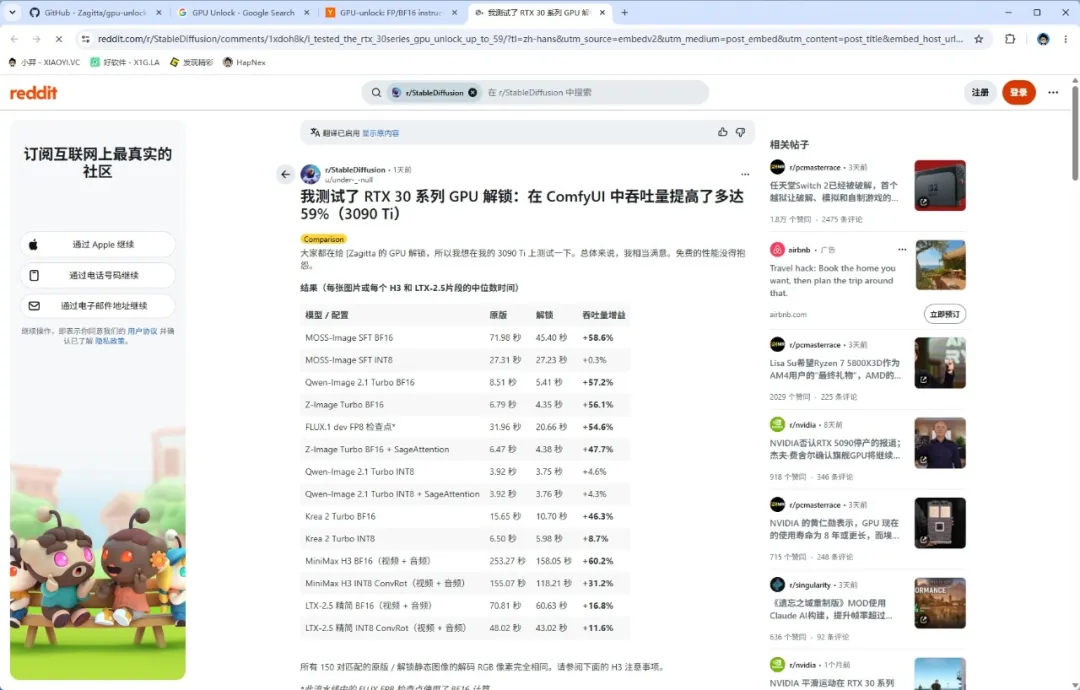1080x690 pixels.
Task: Open the r/singularity Oblivion remake post thumbnail
Action: [939, 603]
